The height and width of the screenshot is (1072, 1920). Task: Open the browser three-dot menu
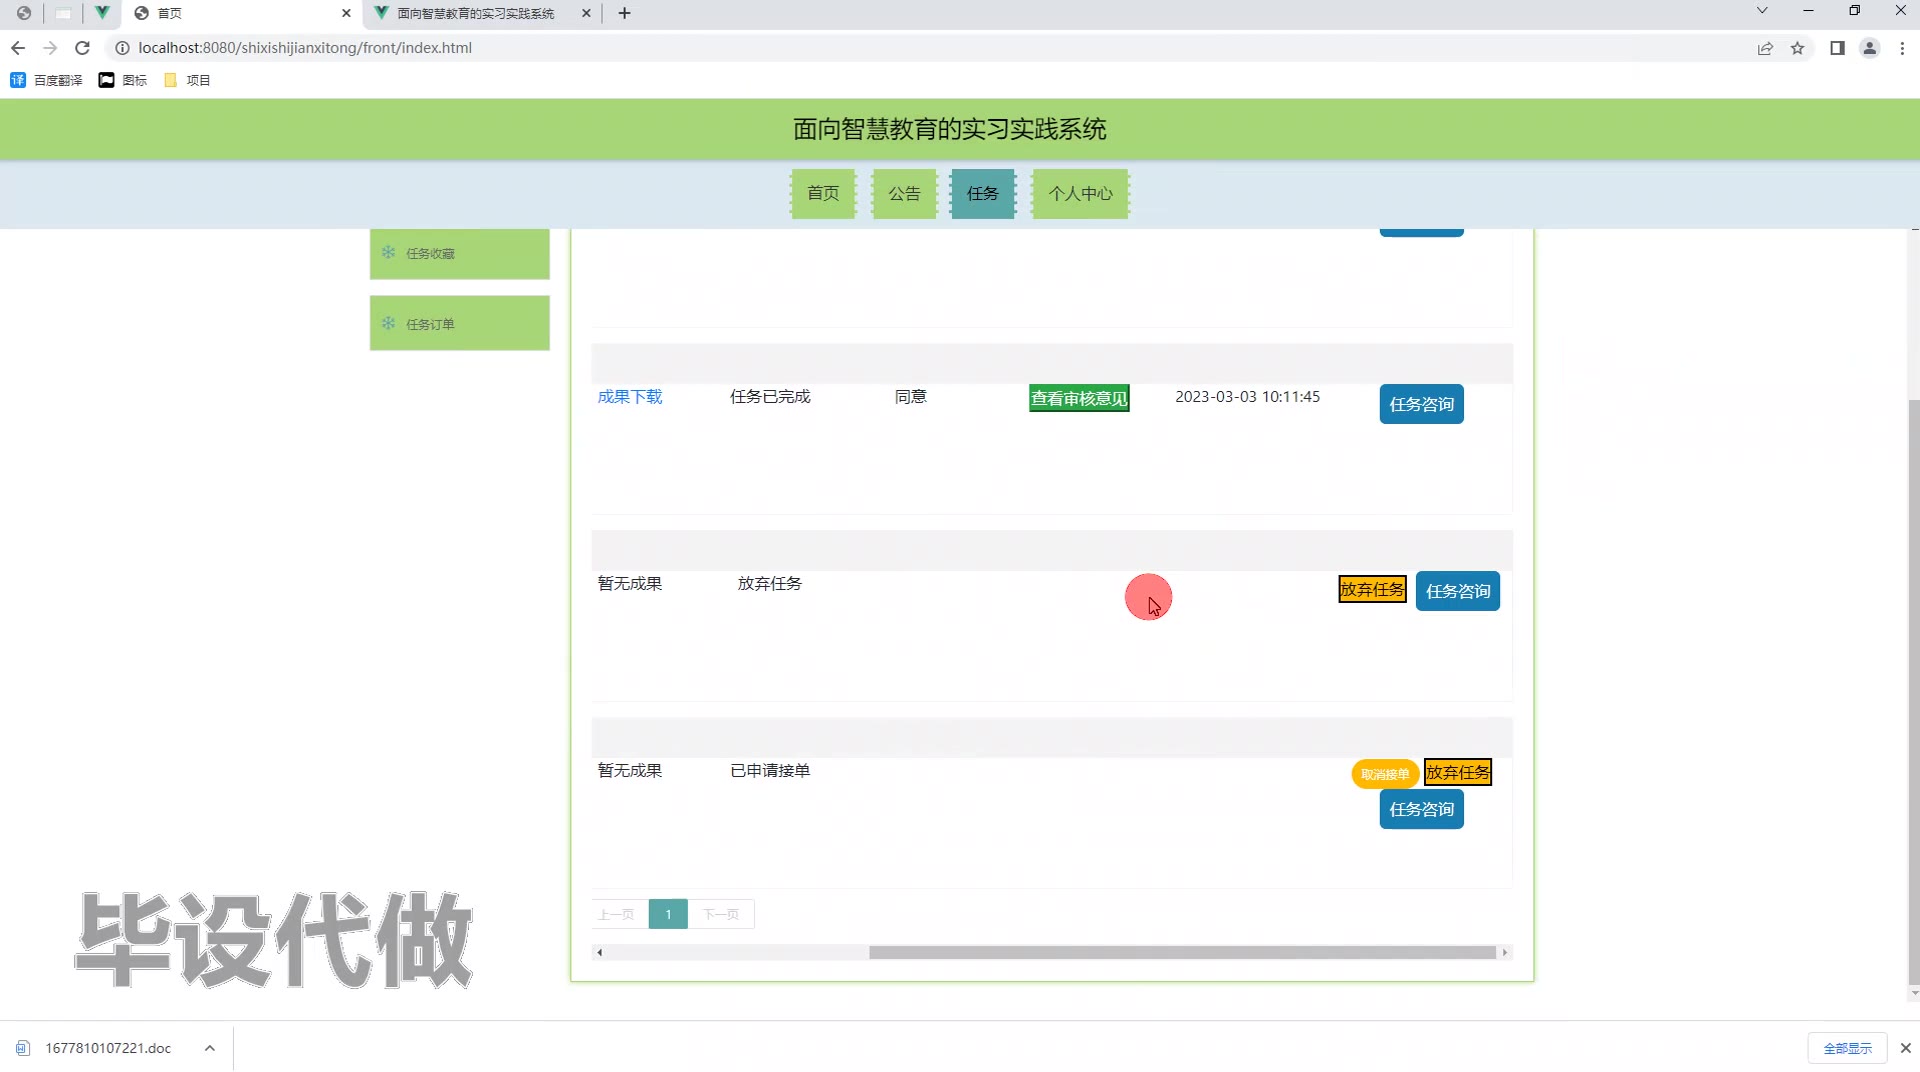coord(1902,48)
